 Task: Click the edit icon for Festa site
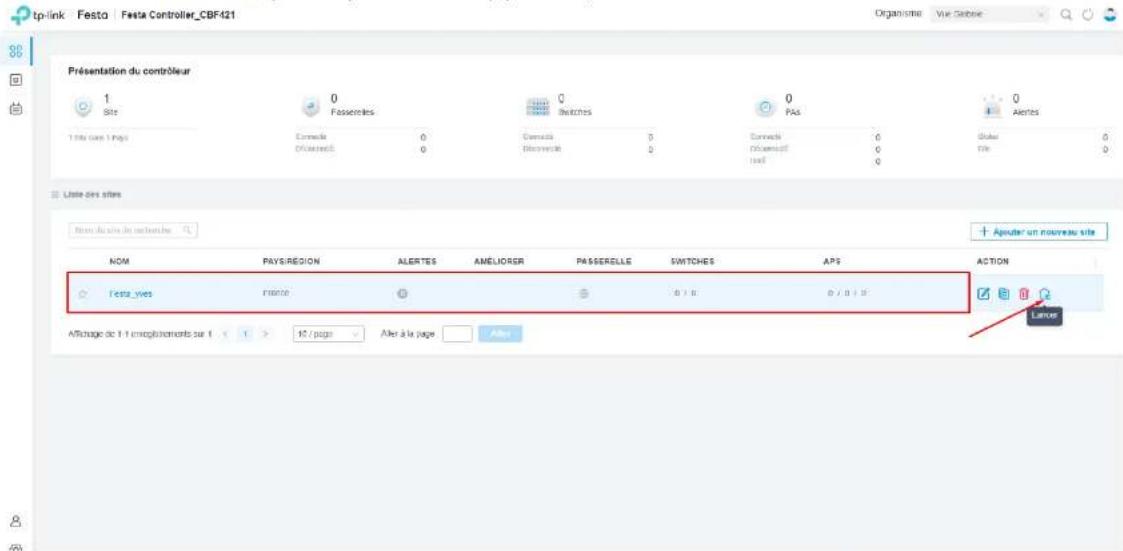point(984,293)
